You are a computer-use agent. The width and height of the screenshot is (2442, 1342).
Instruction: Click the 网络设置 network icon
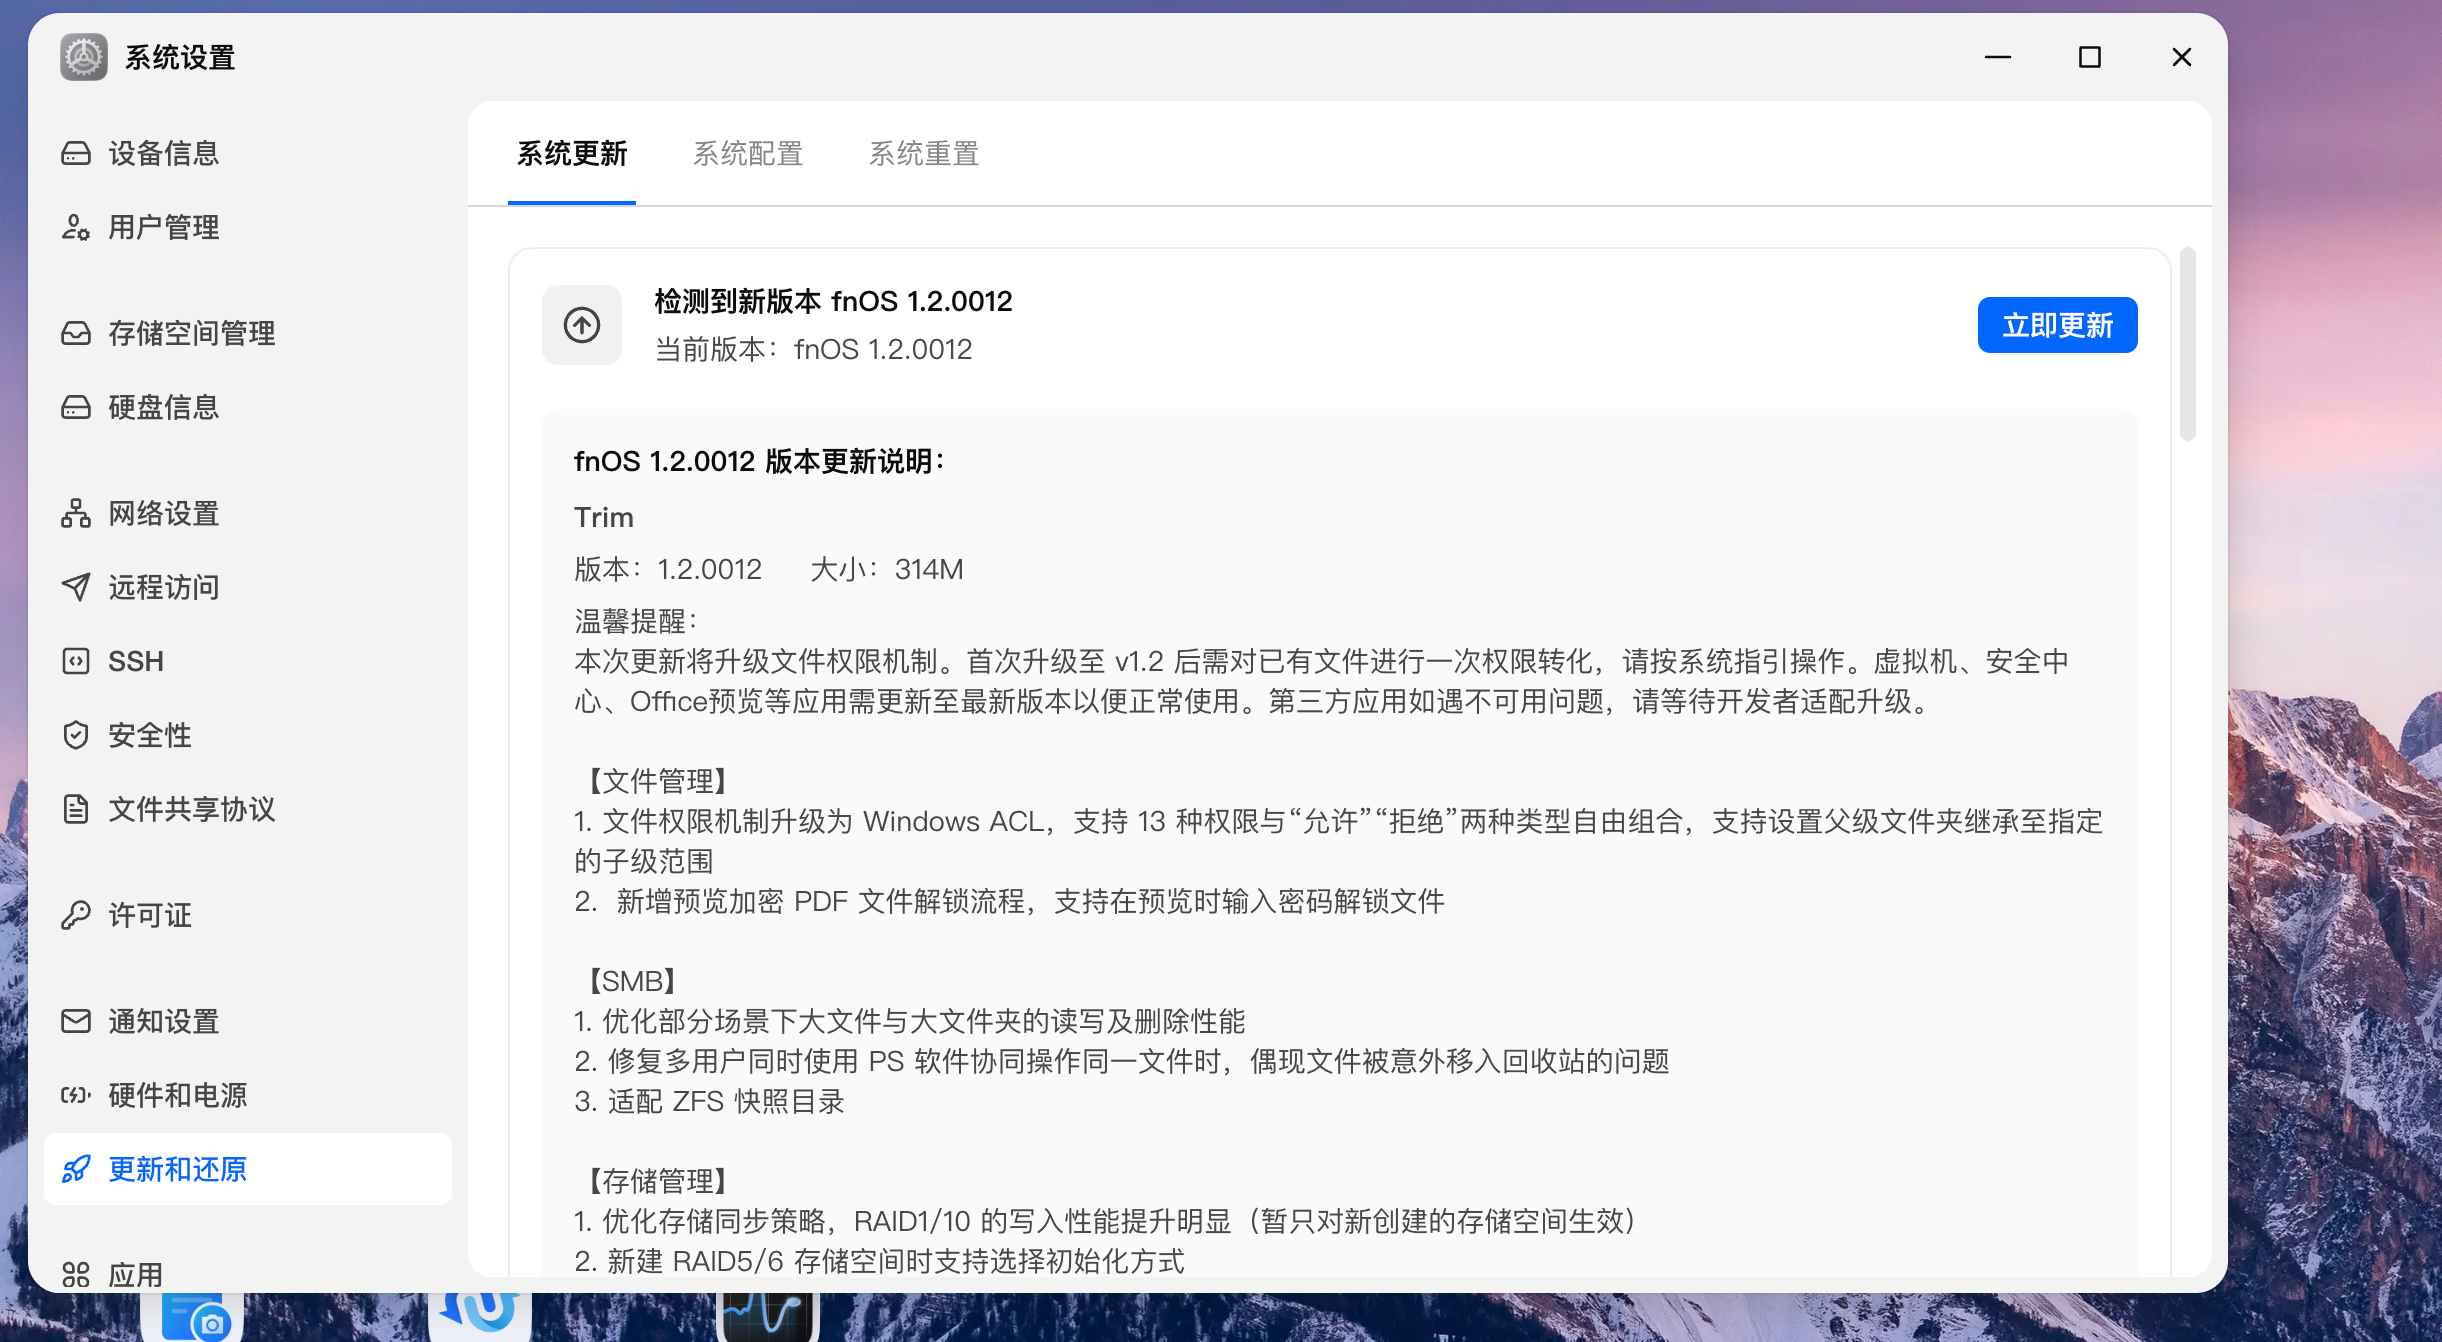(x=76, y=513)
